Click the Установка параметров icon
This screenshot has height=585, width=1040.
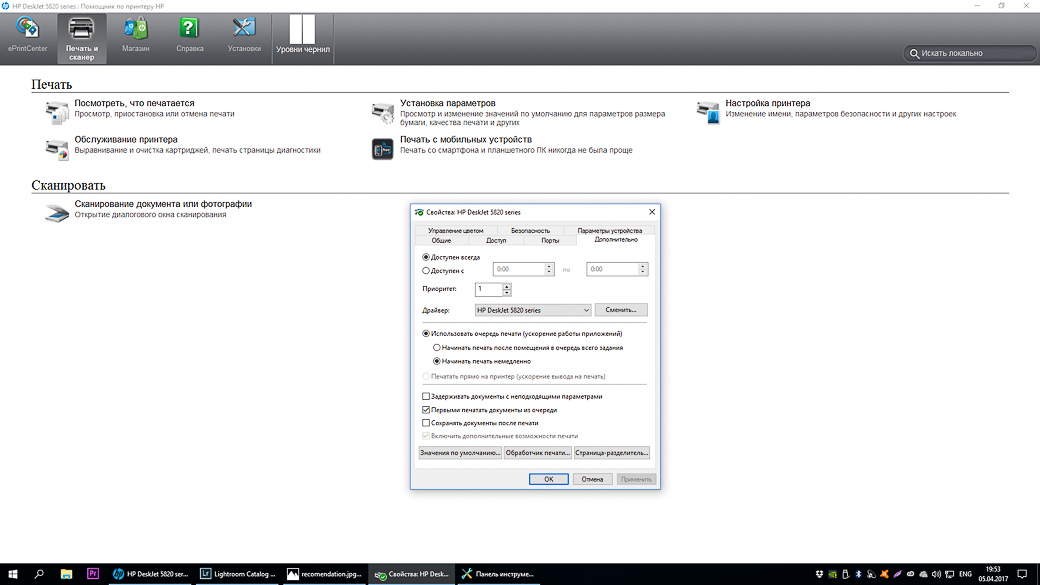[383, 112]
